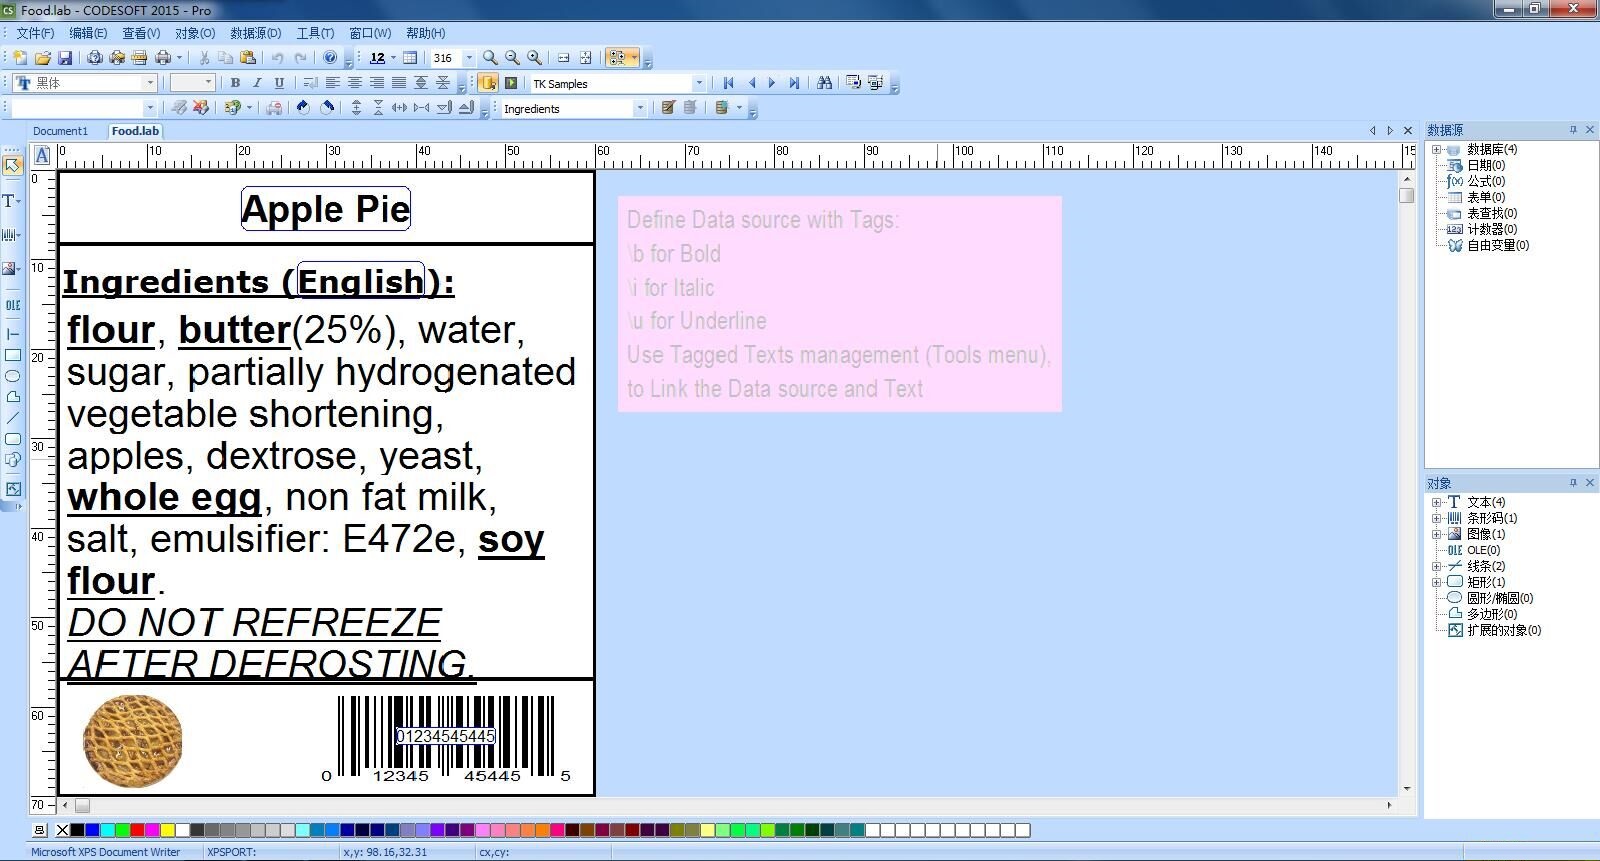The height and width of the screenshot is (861, 1600).
Task: Select the Rectangle drawing tool
Action: (x=12, y=355)
